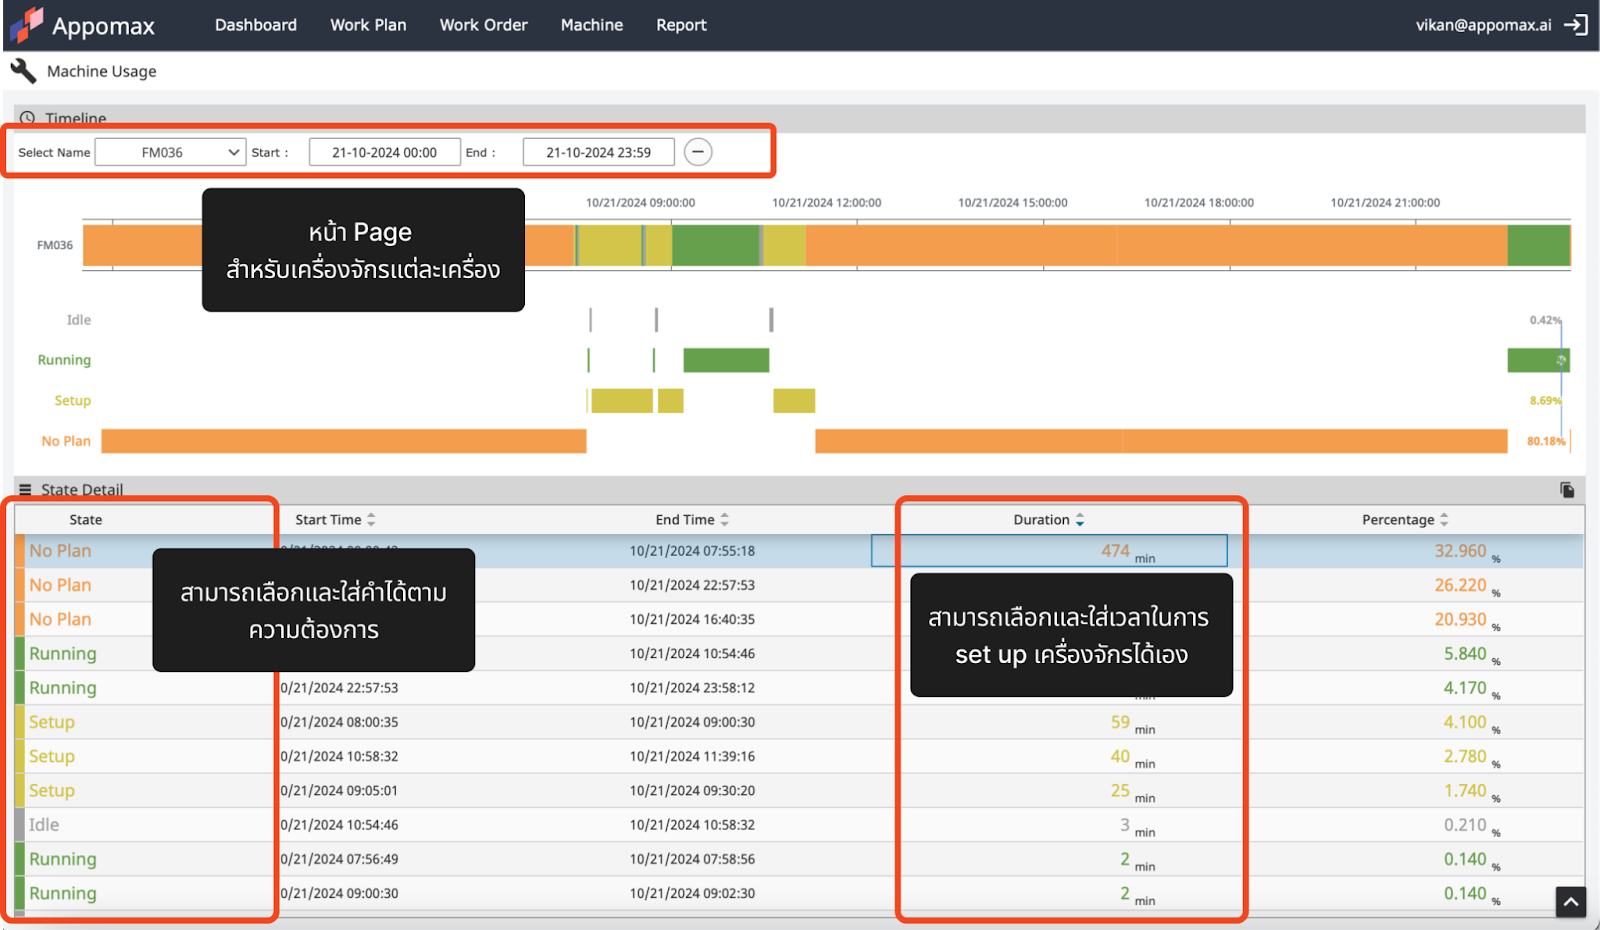Click the list icon beside State Detail
1600x930 pixels.
click(25, 490)
